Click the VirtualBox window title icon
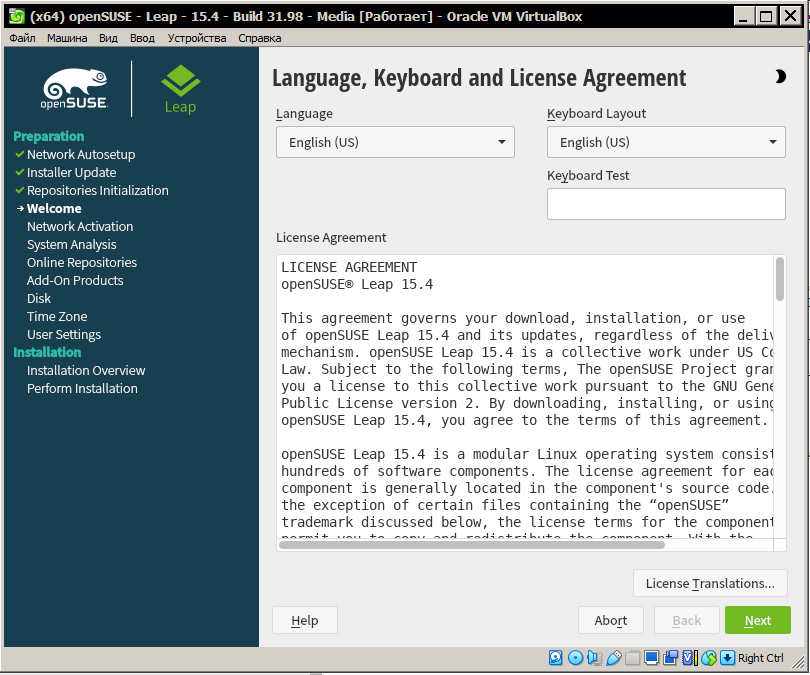 click(17, 17)
